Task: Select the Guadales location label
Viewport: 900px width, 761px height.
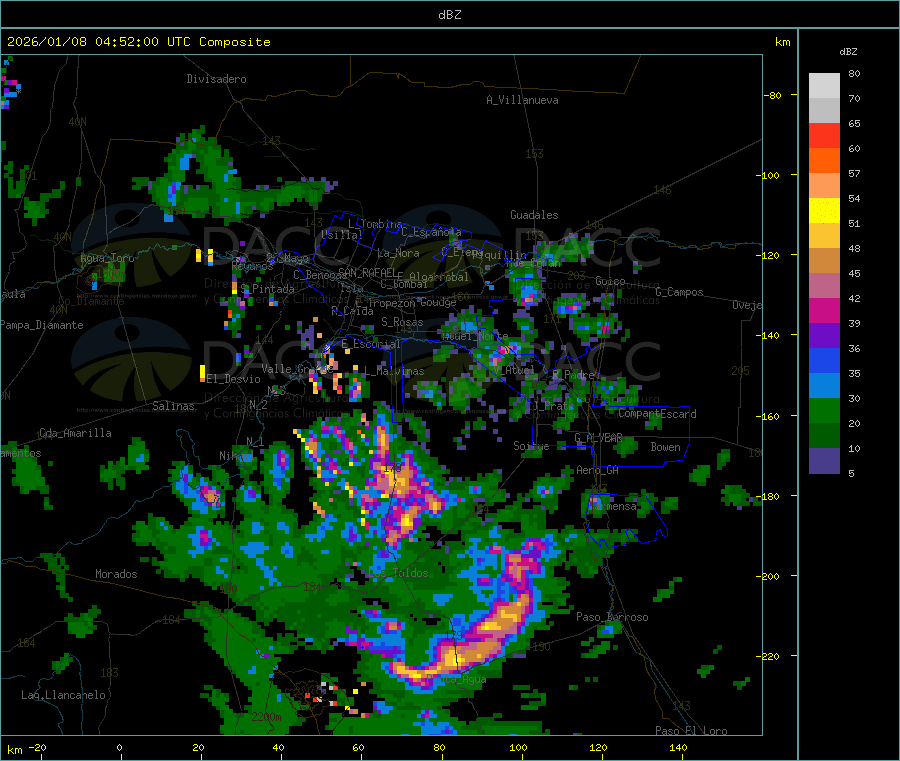Action: pyautogui.click(x=534, y=215)
